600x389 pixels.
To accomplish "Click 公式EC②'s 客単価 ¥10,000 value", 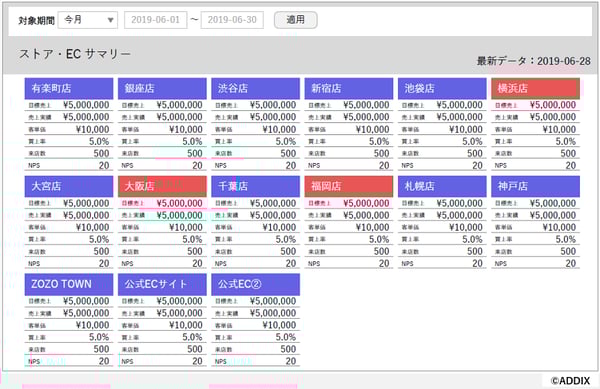I will [x=279, y=325].
